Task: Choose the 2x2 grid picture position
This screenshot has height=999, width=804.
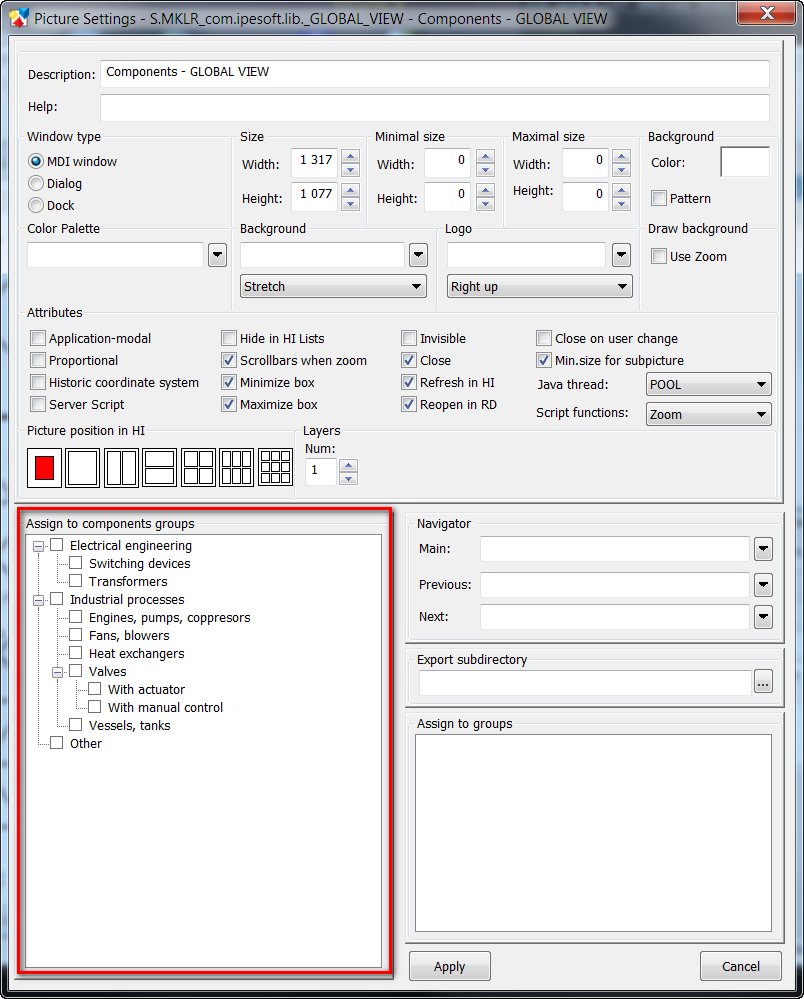Action: pyautogui.click(x=198, y=467)
